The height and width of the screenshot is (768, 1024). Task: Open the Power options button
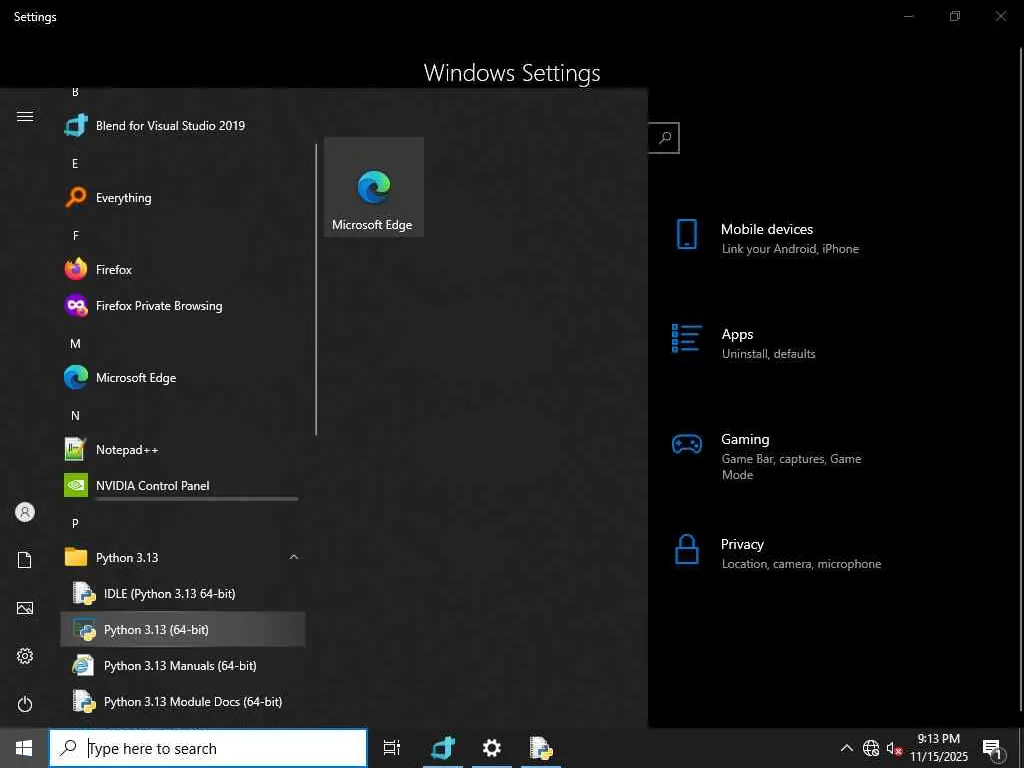25,704
